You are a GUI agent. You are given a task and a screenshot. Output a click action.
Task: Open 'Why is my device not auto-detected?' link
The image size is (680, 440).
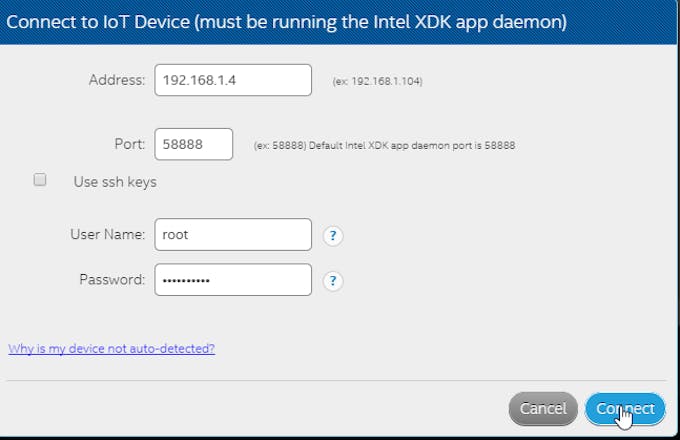click(x=111, y=349)
